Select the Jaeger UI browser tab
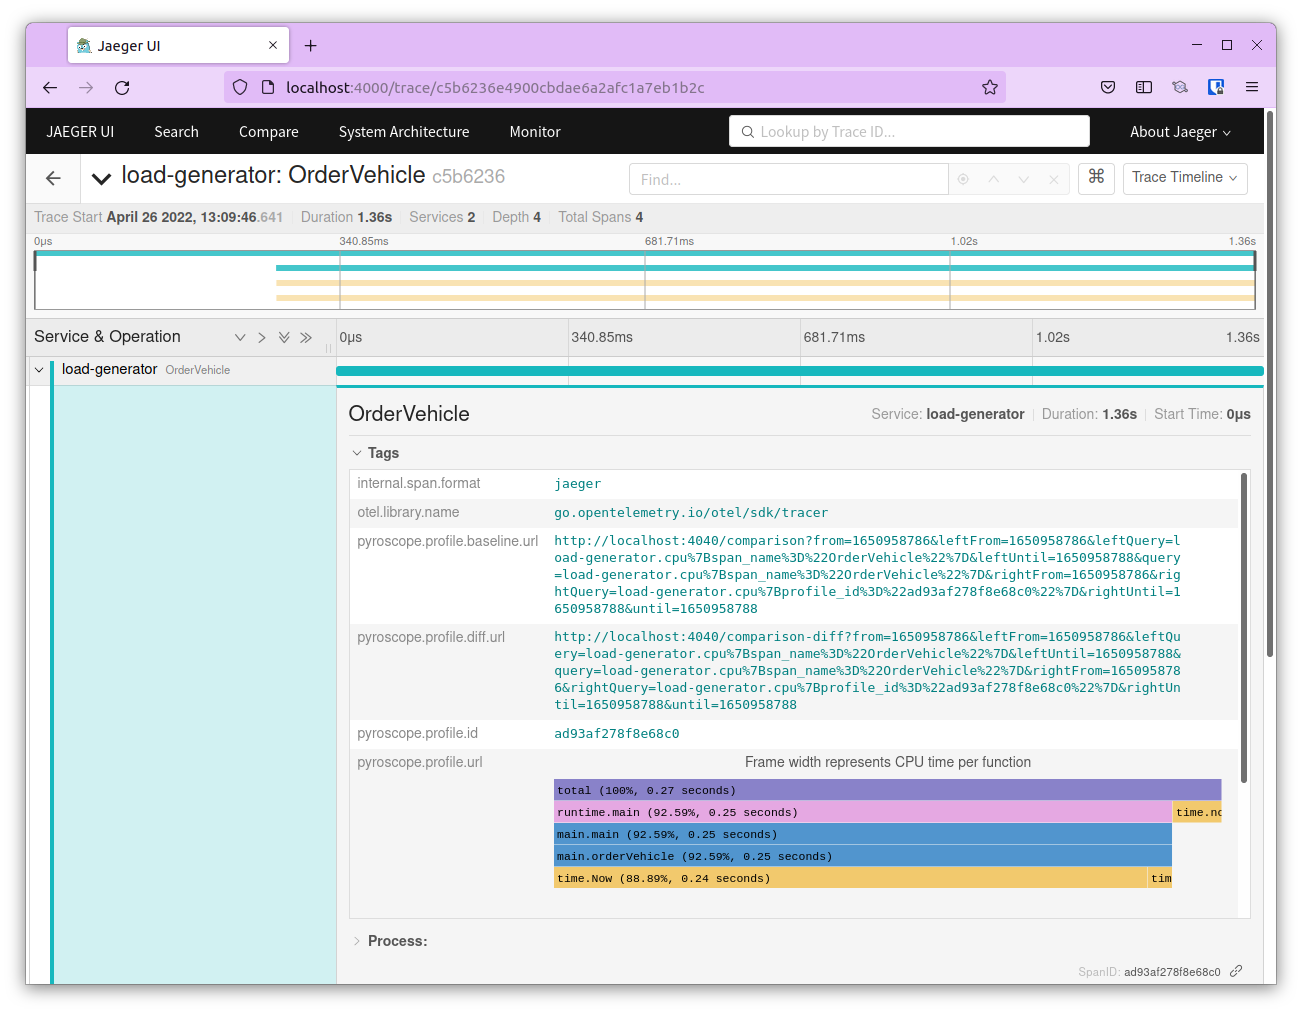 click(x=178, y=45)
